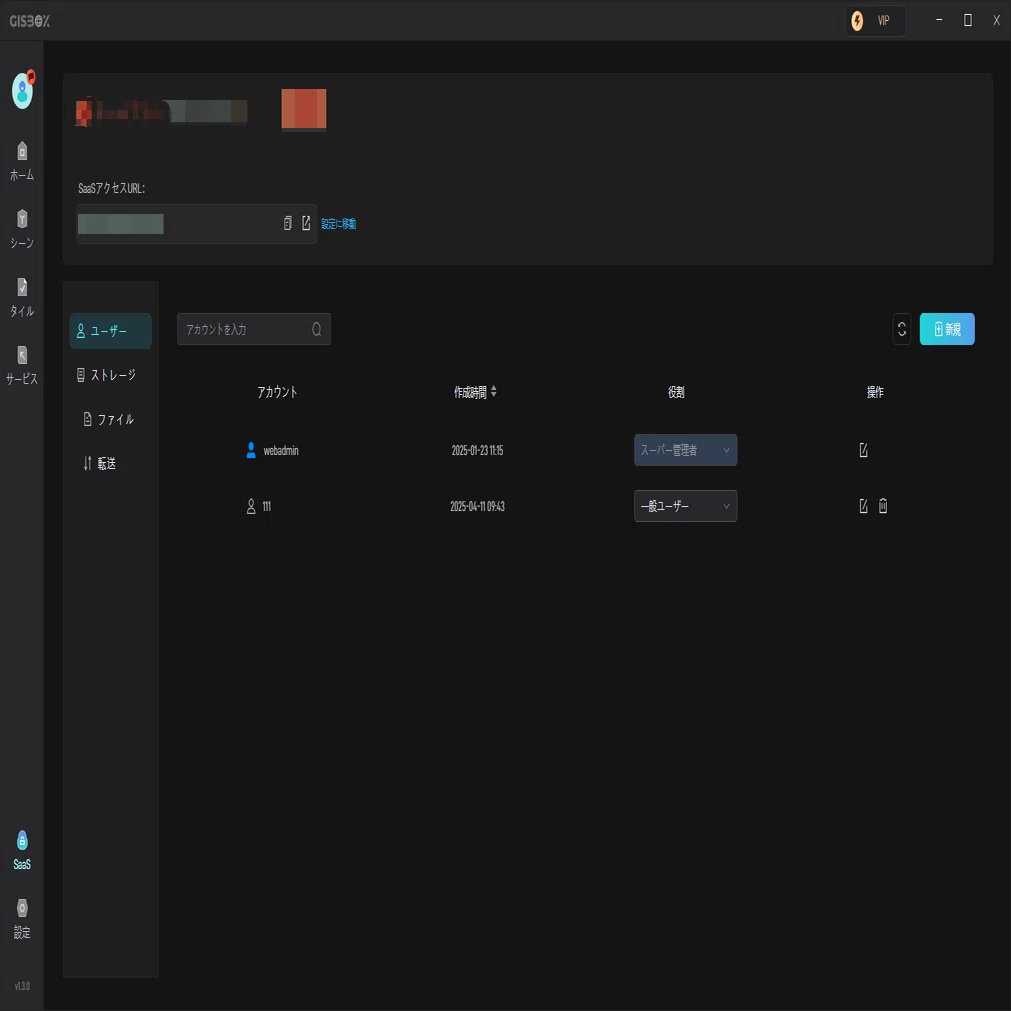Focus the アカウントを入力 search field
Screen dimensions: 1011x1011
(254, 329)
